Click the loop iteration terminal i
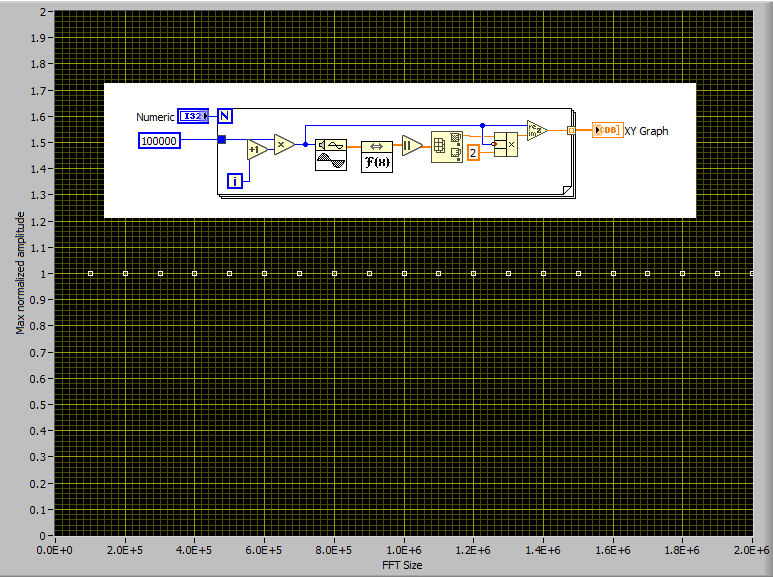Image resolution: width=773 pixels, height=577 pixels. (235, 181)
